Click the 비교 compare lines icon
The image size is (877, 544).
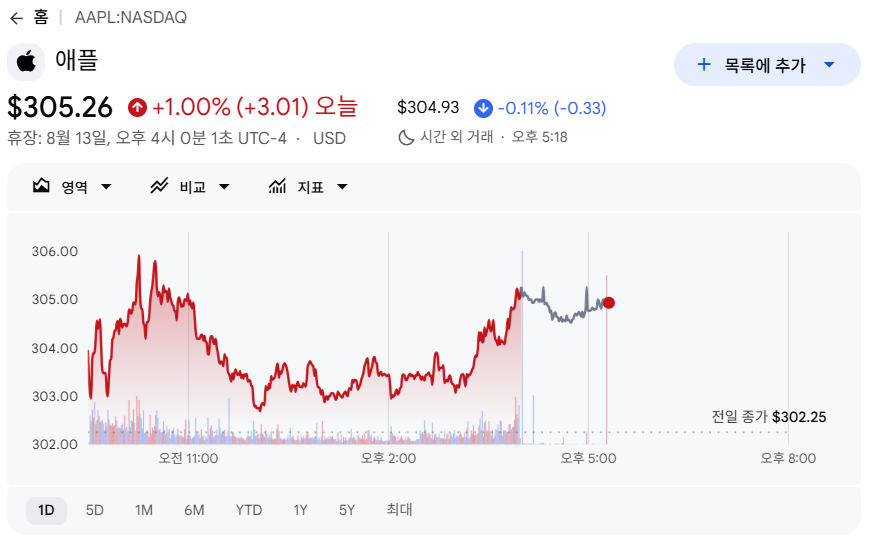tap(159, 186)
